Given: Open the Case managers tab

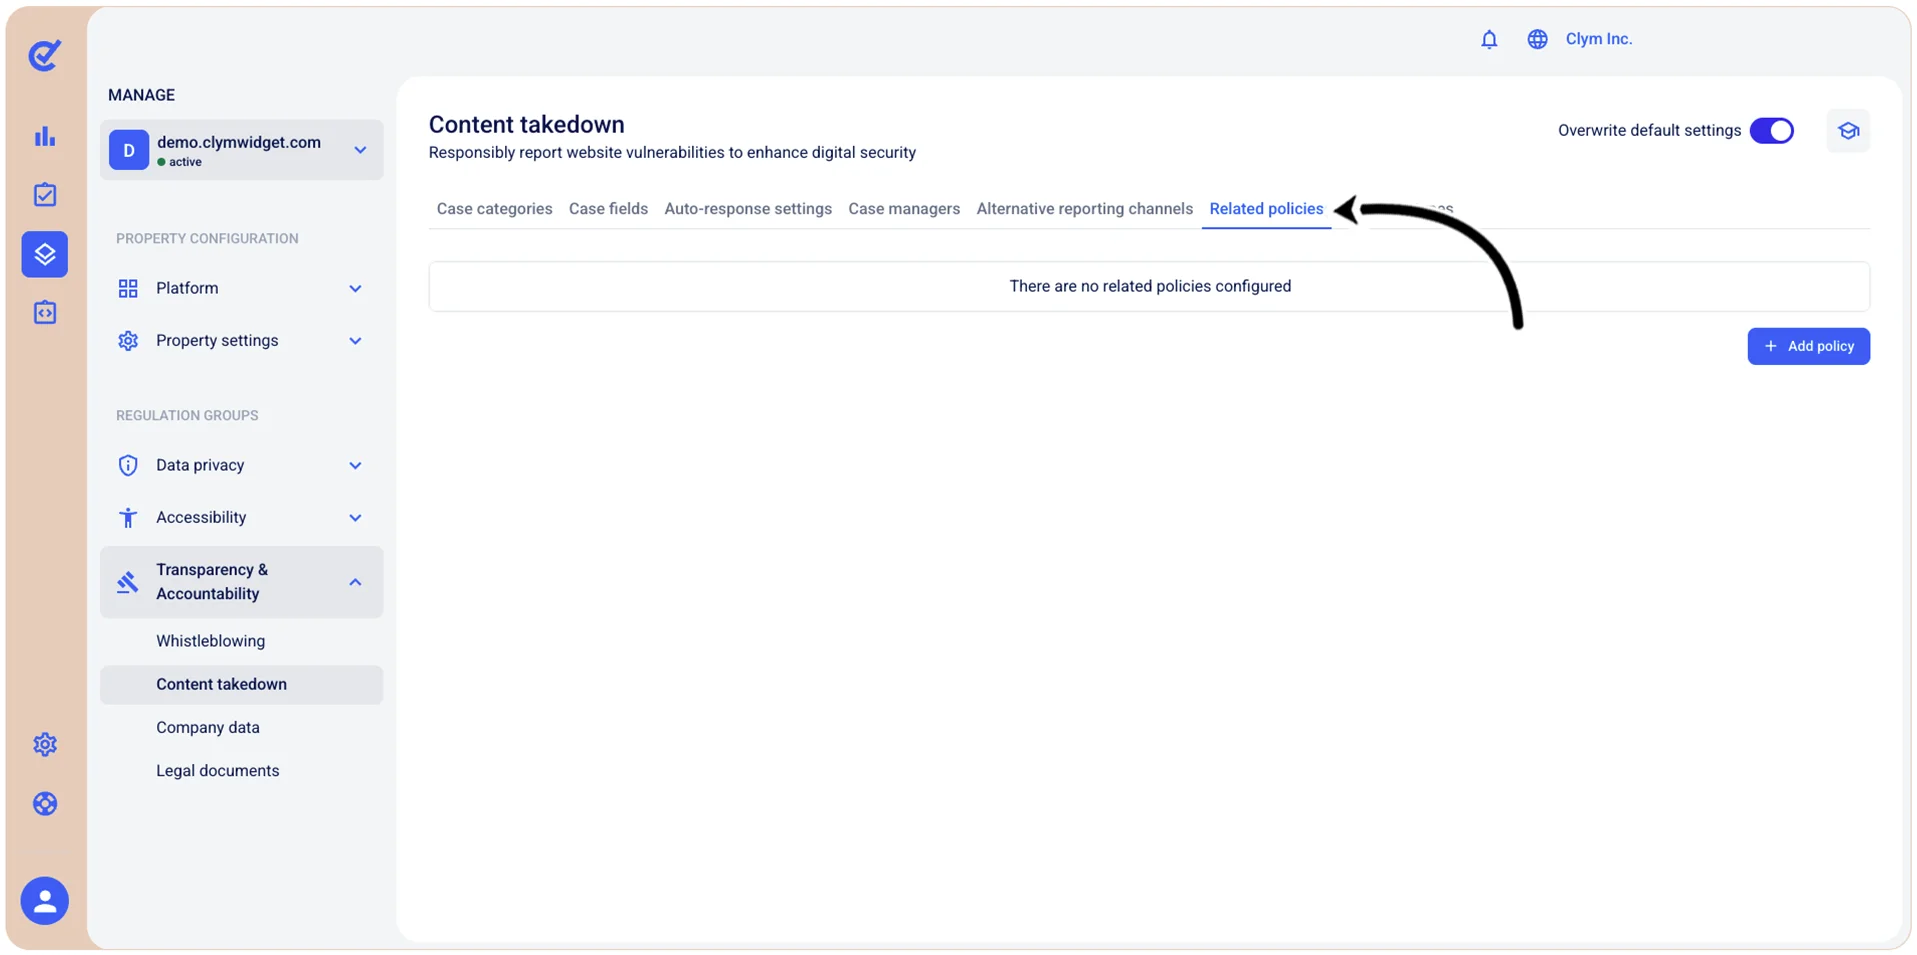Looking at the screenshot, I should click(904, 209).
